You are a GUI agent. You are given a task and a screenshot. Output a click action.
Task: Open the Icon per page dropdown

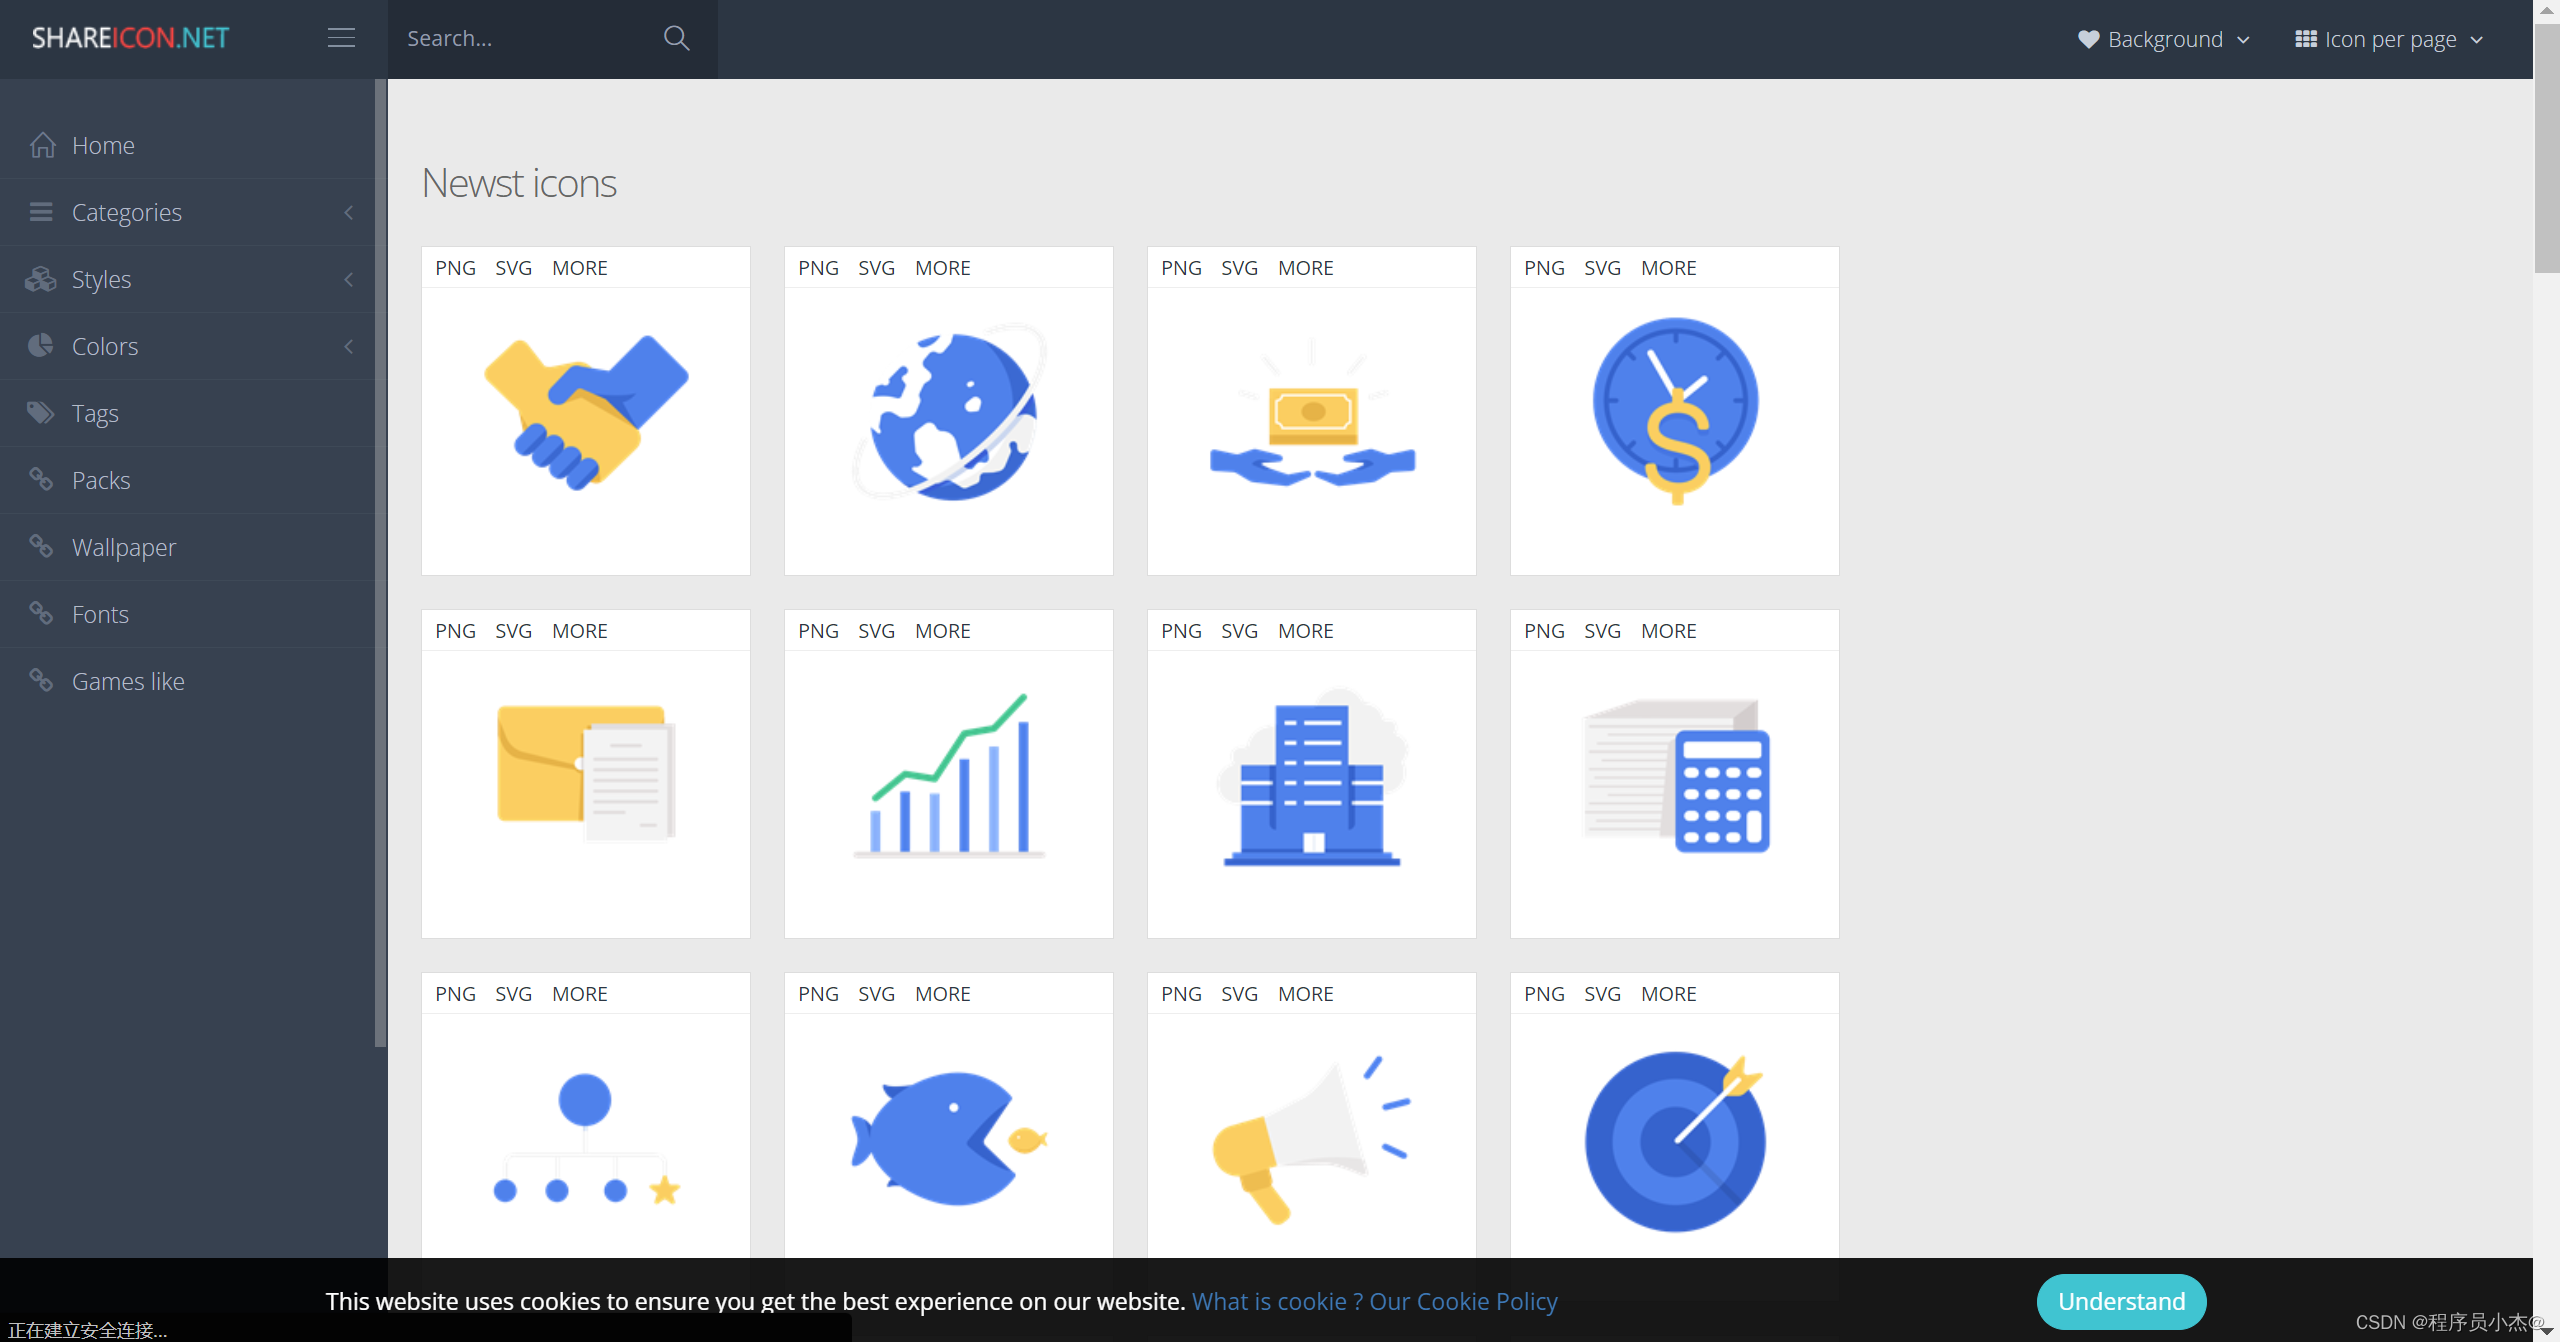click(x=2390, y=39)
